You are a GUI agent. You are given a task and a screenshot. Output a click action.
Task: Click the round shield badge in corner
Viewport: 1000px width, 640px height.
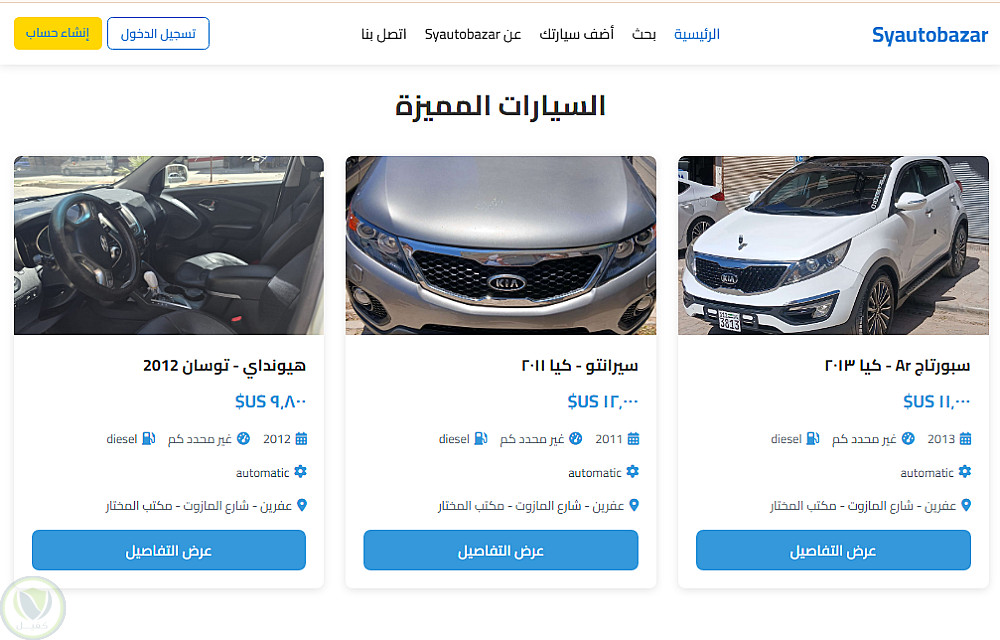[x=32, y=607]
